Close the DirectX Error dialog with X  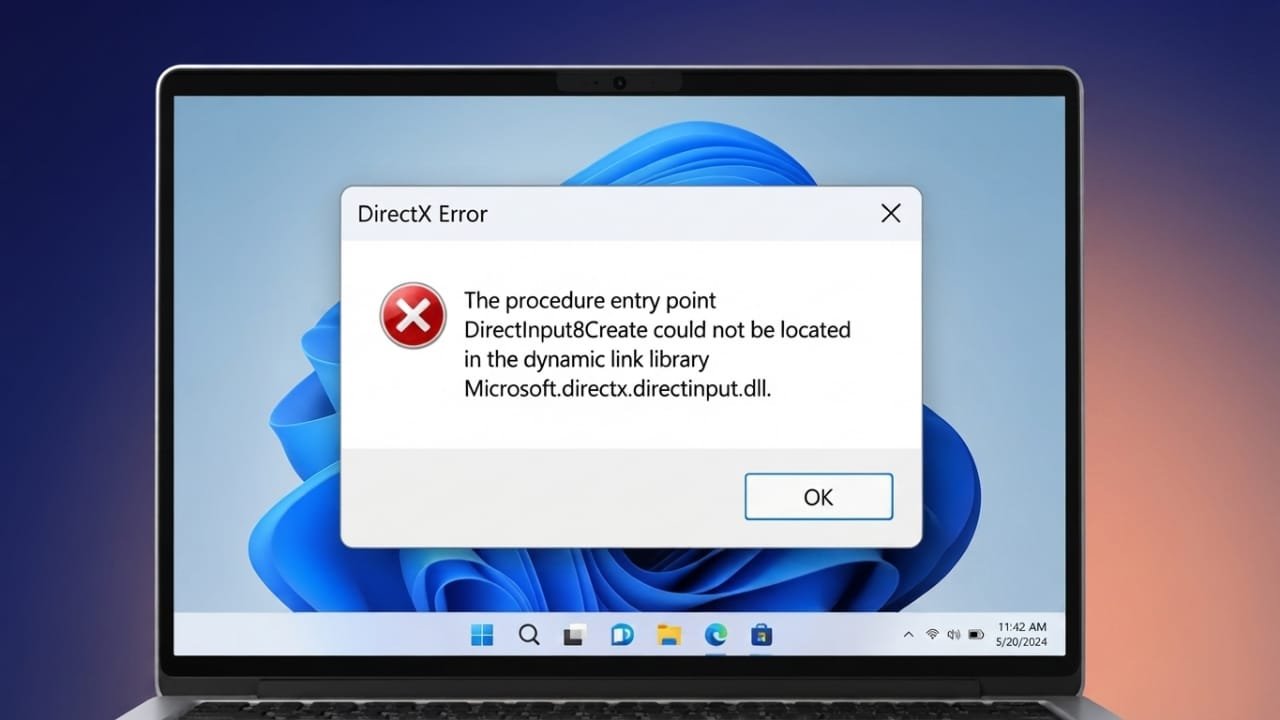[x=890, y=213]
